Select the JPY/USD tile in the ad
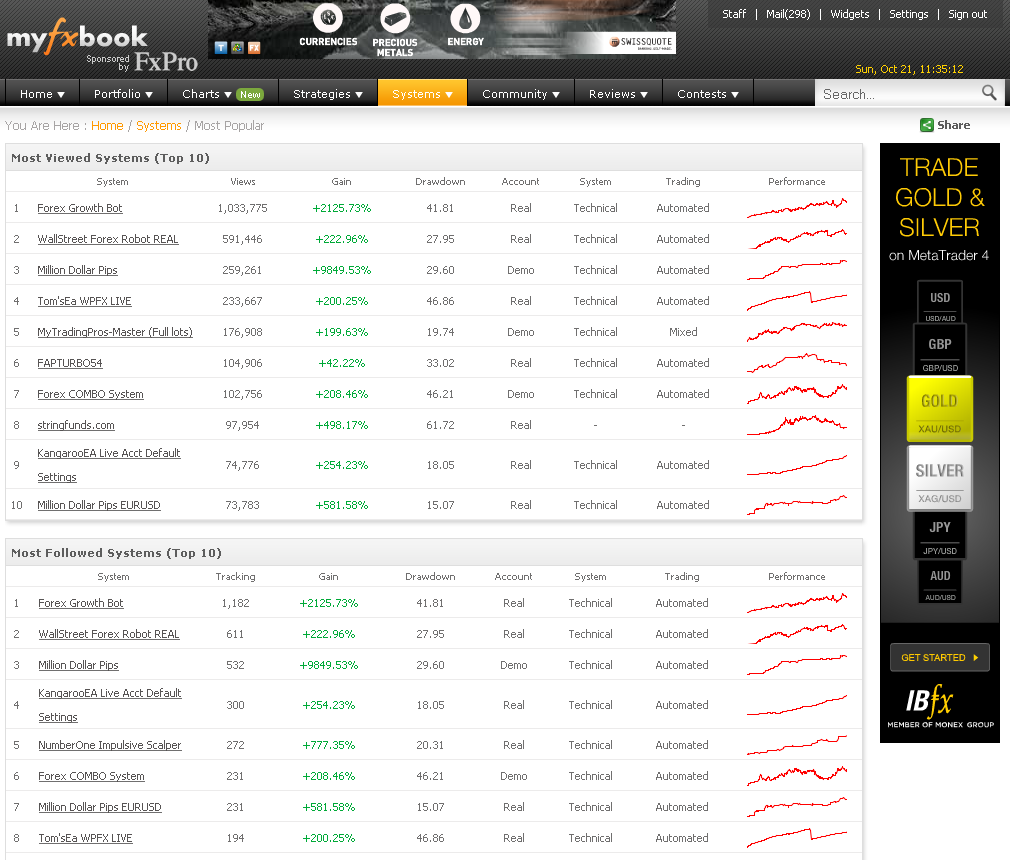This screenshot has height=860, width=1010. pyautogui.click(x=940, y=535)
